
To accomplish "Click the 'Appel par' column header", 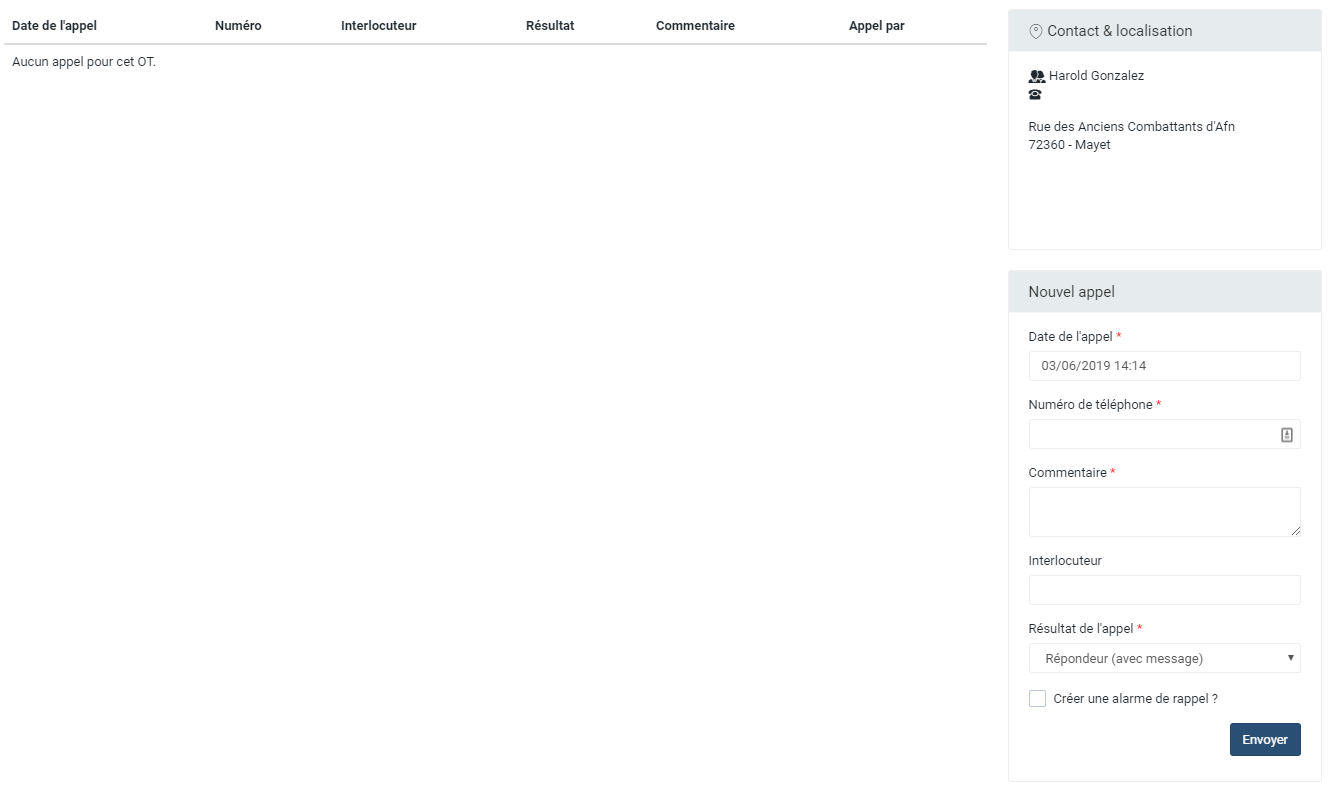I will point(876,26).
